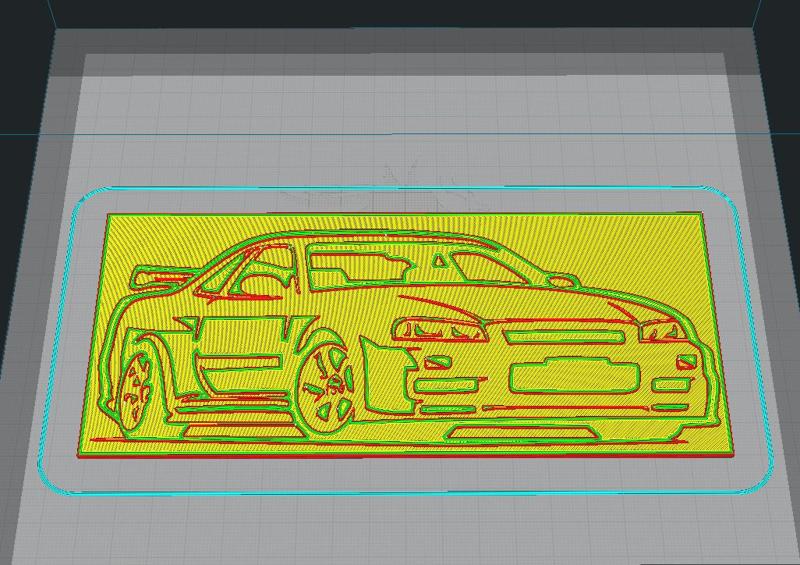Image resolution: width=800 pixels, height=565 pixels.
Task: Select the sliced car relief model
Action: (x=405, y=334)
